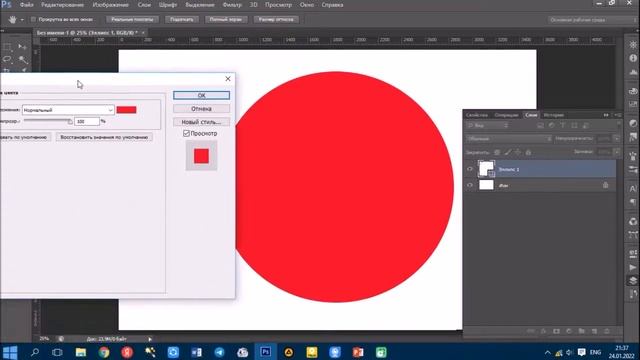The height and width of the screenshot is (360, 640).
Task: Toggle scroll all windows checkbox in options bar
Action: coord(33,19)
